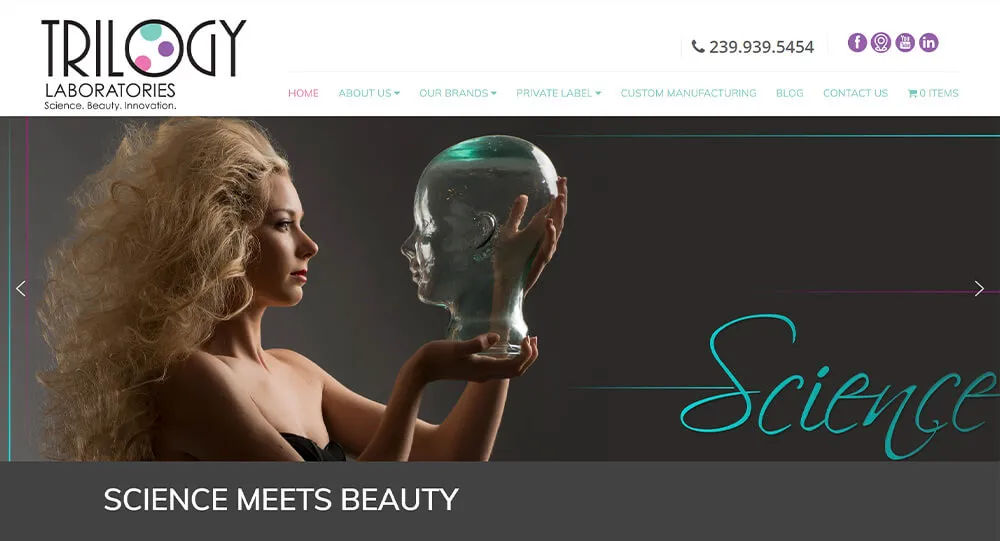
Task: Call phone number 239.939.5454
Action: (x=761, y=47)
